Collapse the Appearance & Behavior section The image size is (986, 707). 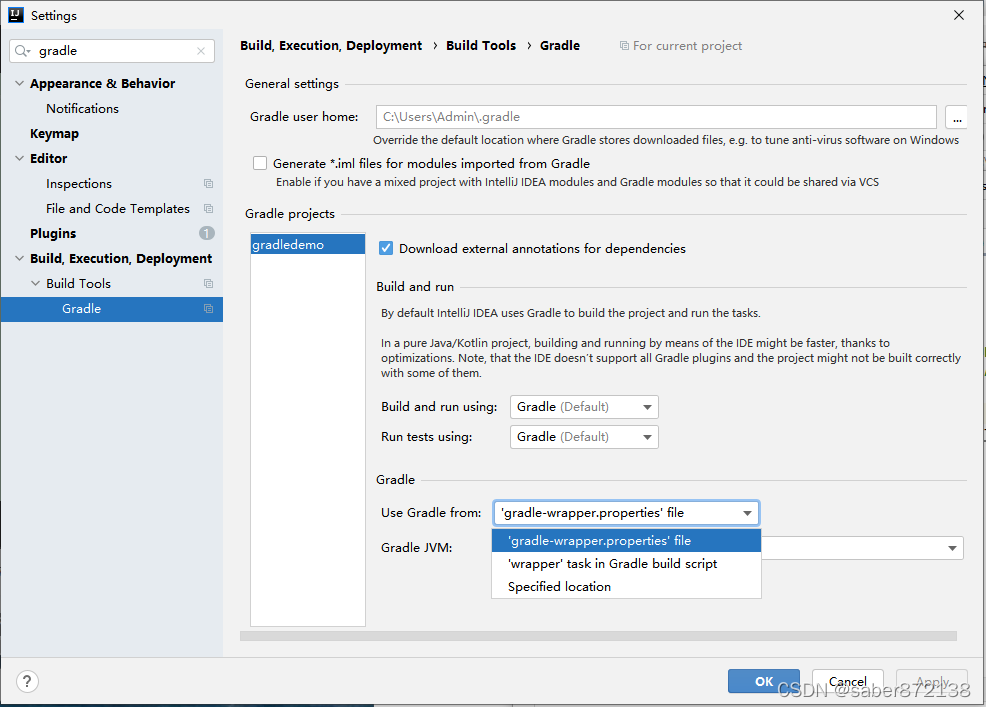[20, 83]
